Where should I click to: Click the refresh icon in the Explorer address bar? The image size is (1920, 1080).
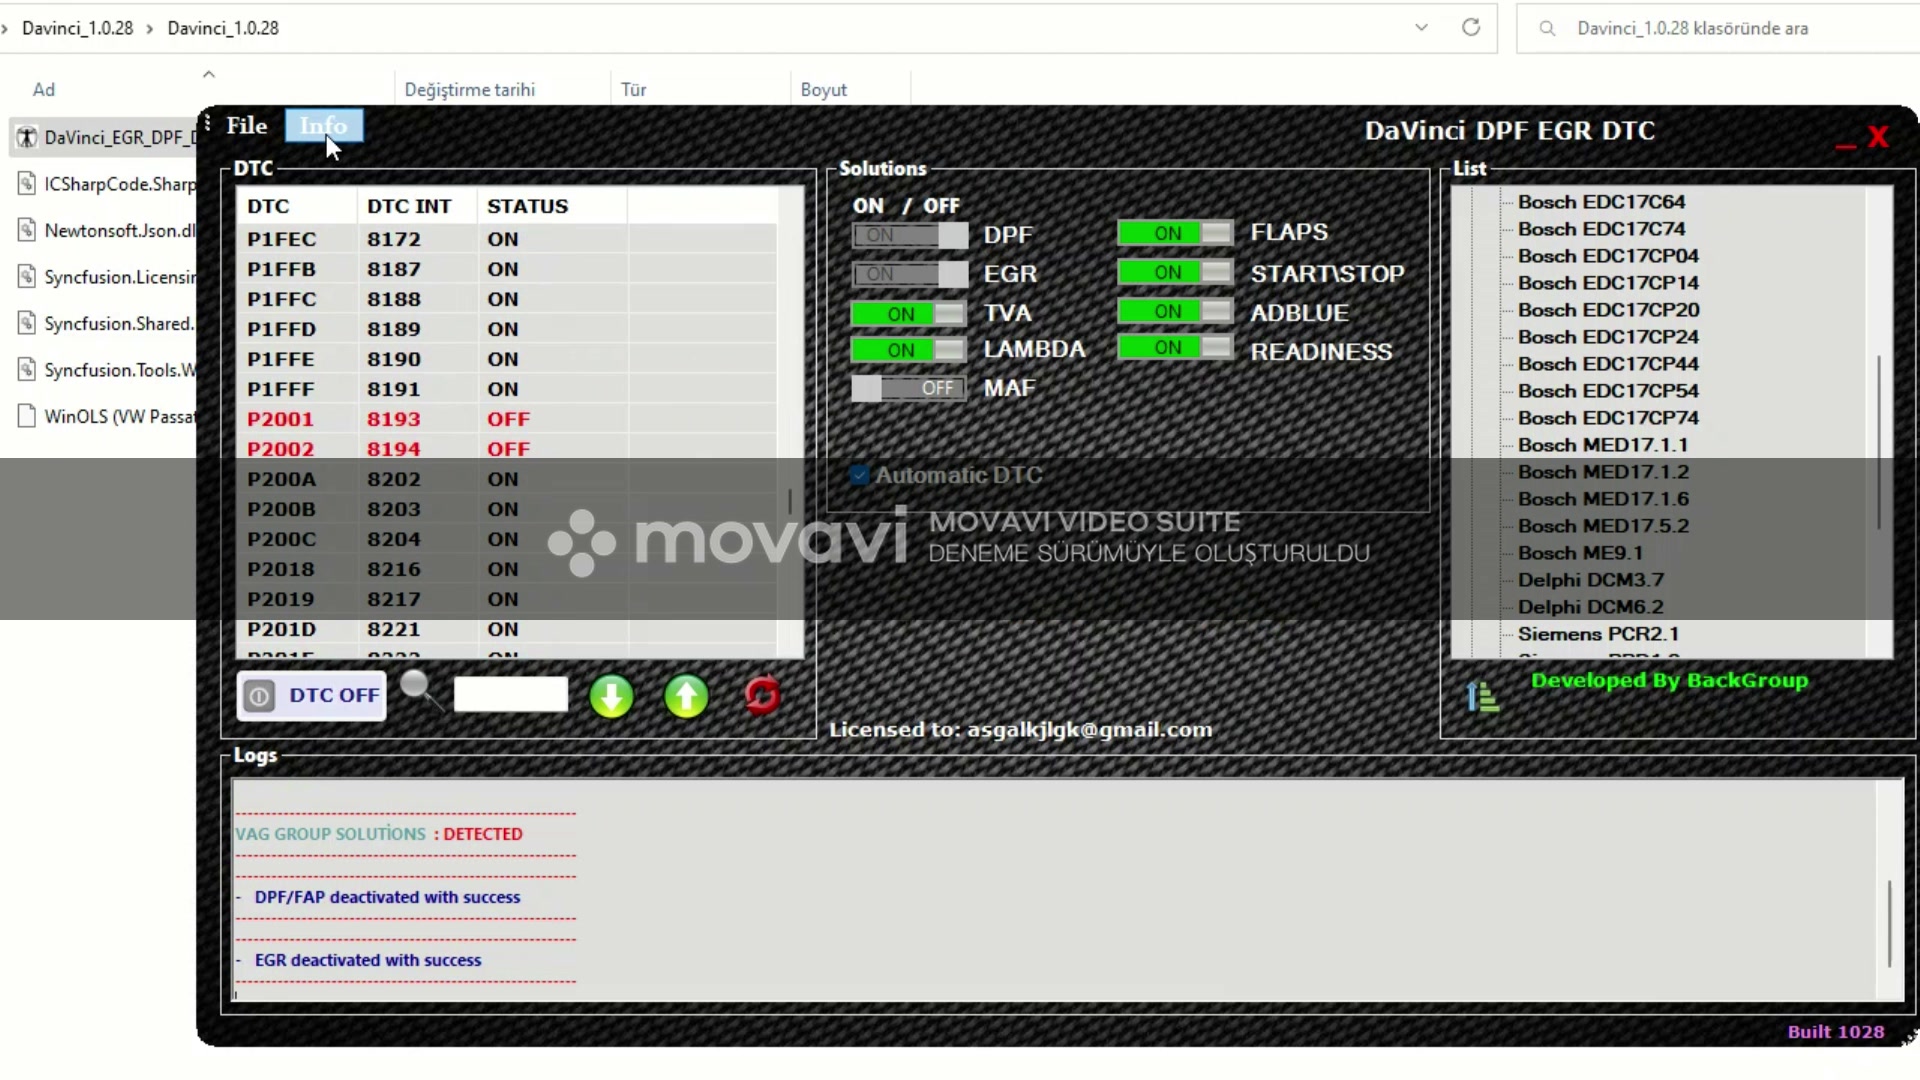1470,27
